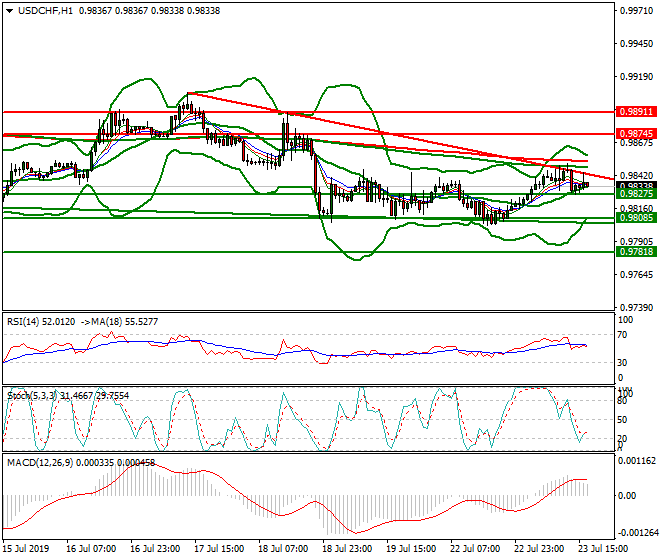Screen dimensions: 660x560
Task: Click the MACD scale value -0.001264
Action: pos(637,533)
